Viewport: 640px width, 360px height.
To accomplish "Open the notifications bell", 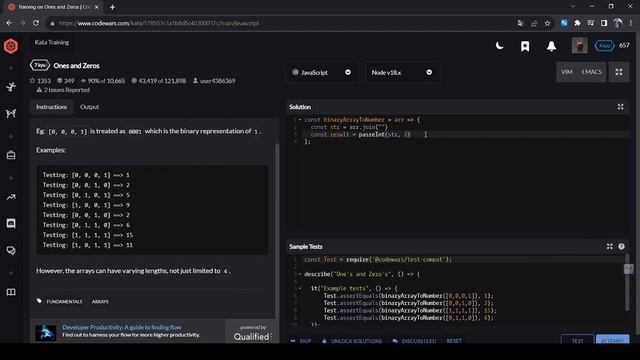I will (x=551, y=46).
